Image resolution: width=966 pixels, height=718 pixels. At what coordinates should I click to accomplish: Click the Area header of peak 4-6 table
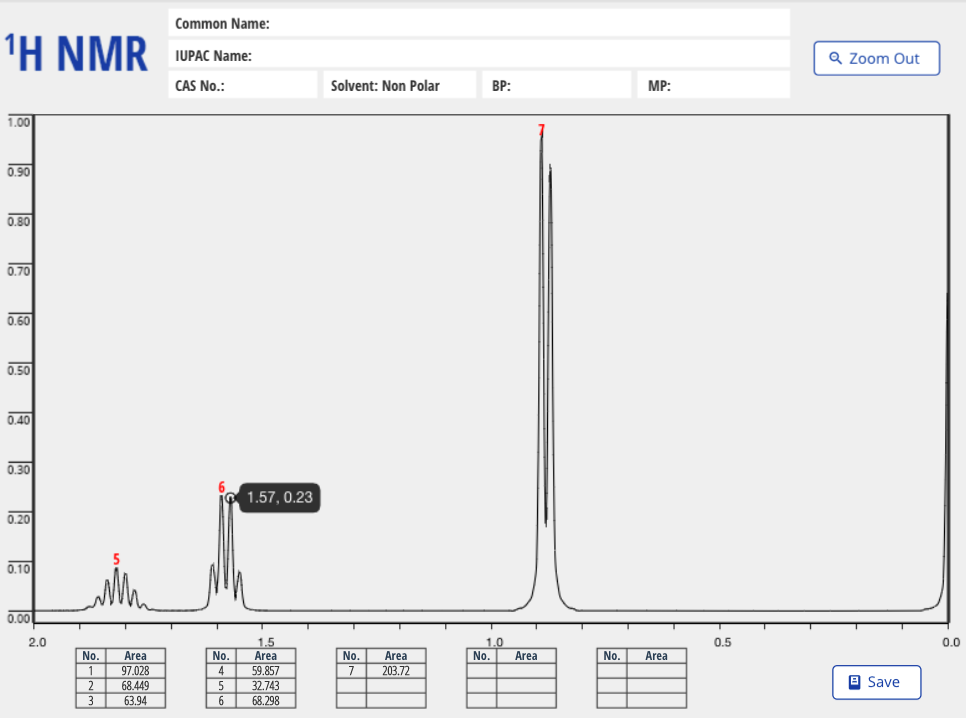pos(265,656)
